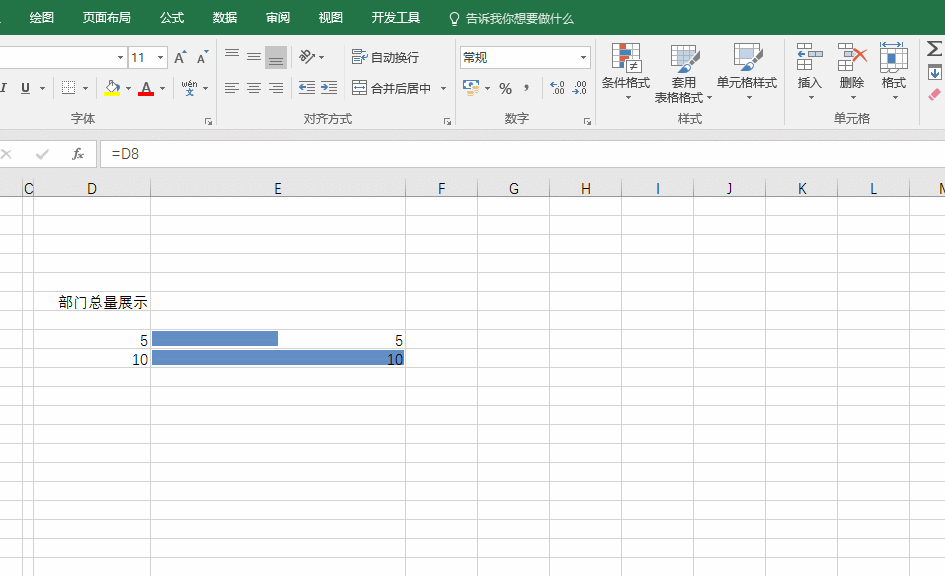
Task: Click the insert function fx icon
Action: point(78,154)
